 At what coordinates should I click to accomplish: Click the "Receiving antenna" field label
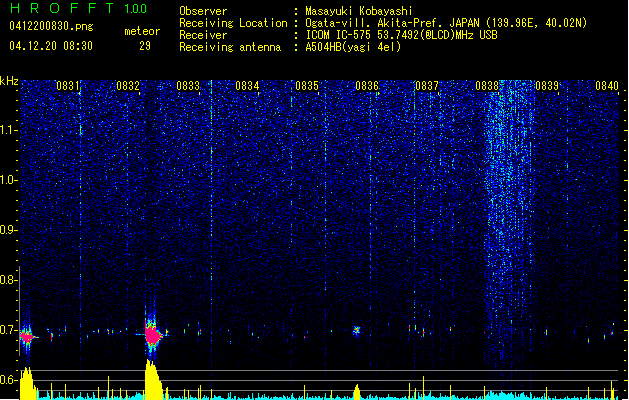tap(230, 47)
